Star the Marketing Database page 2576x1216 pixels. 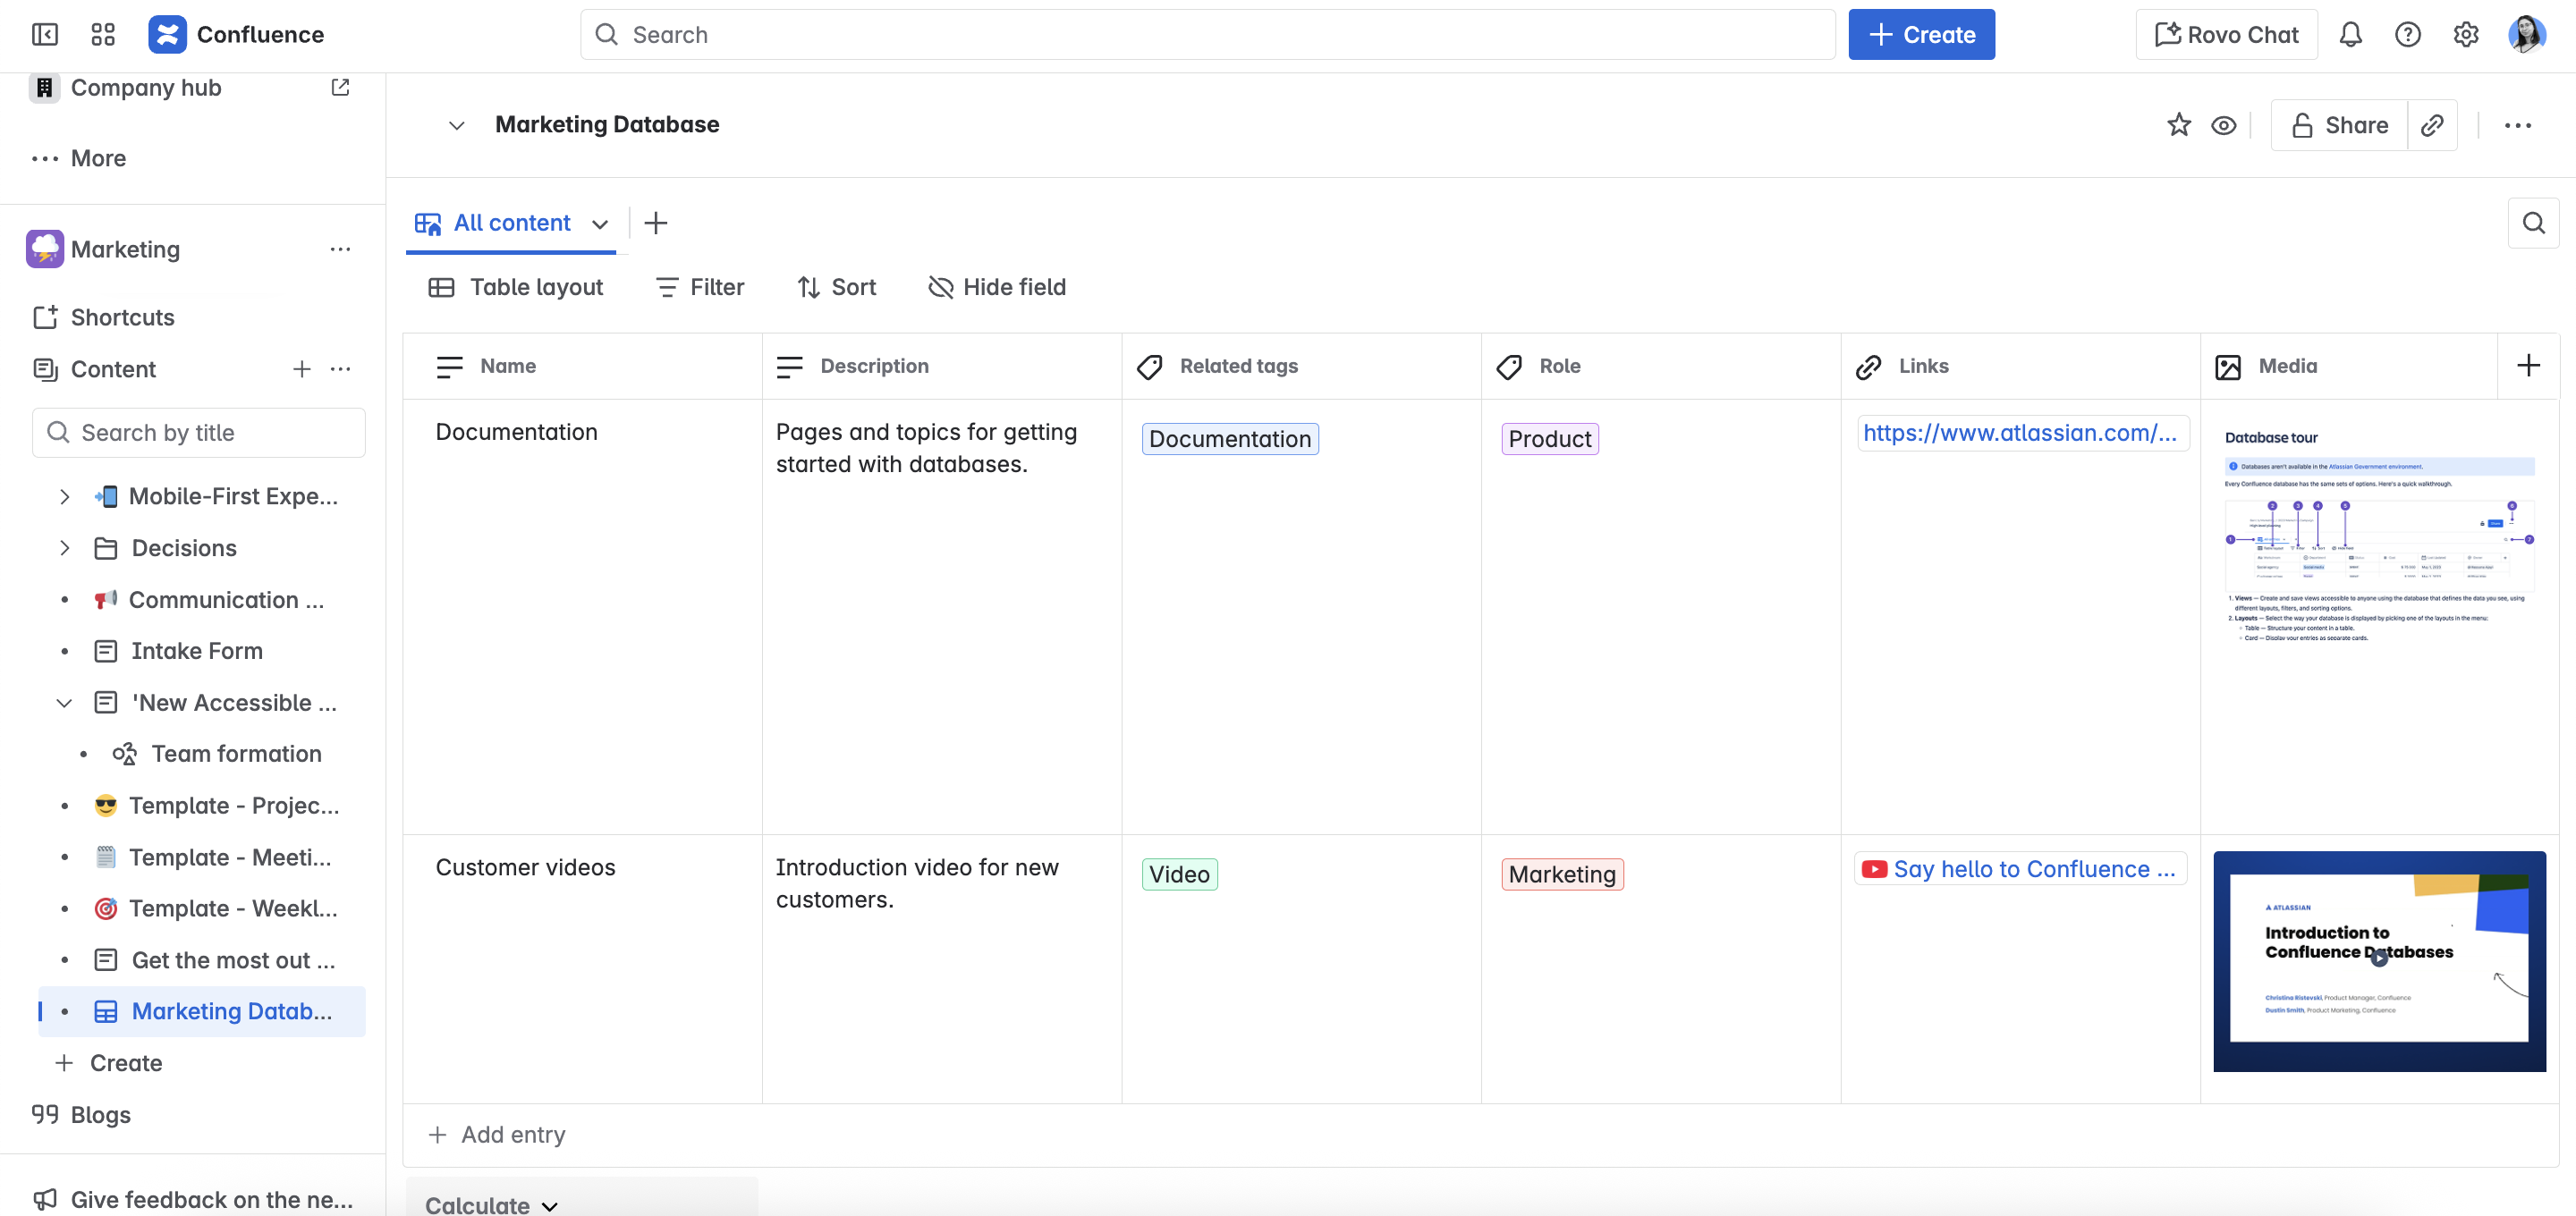(x=2179, y=125)
